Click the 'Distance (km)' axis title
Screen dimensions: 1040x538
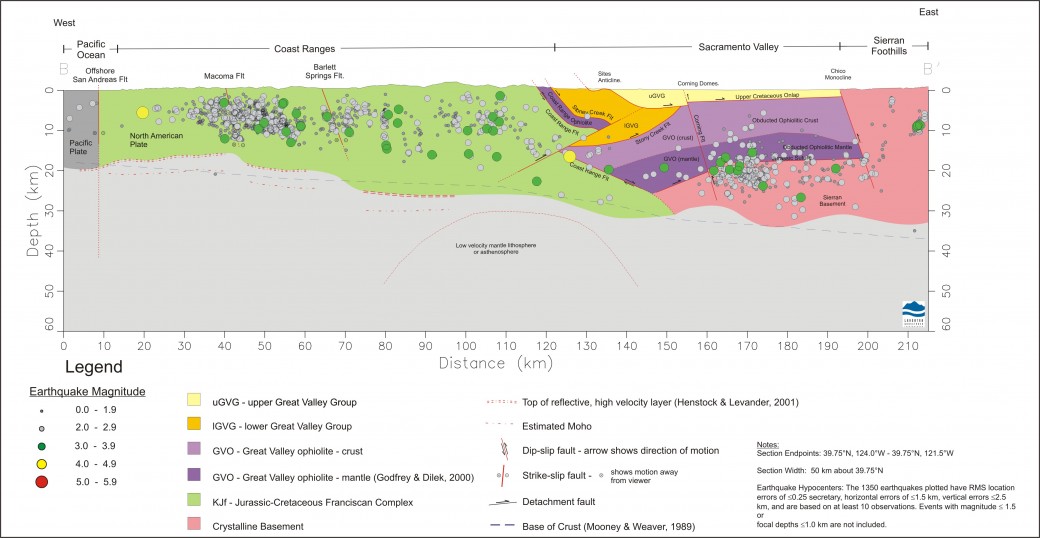pyautogui.click(x=495, y=363)
